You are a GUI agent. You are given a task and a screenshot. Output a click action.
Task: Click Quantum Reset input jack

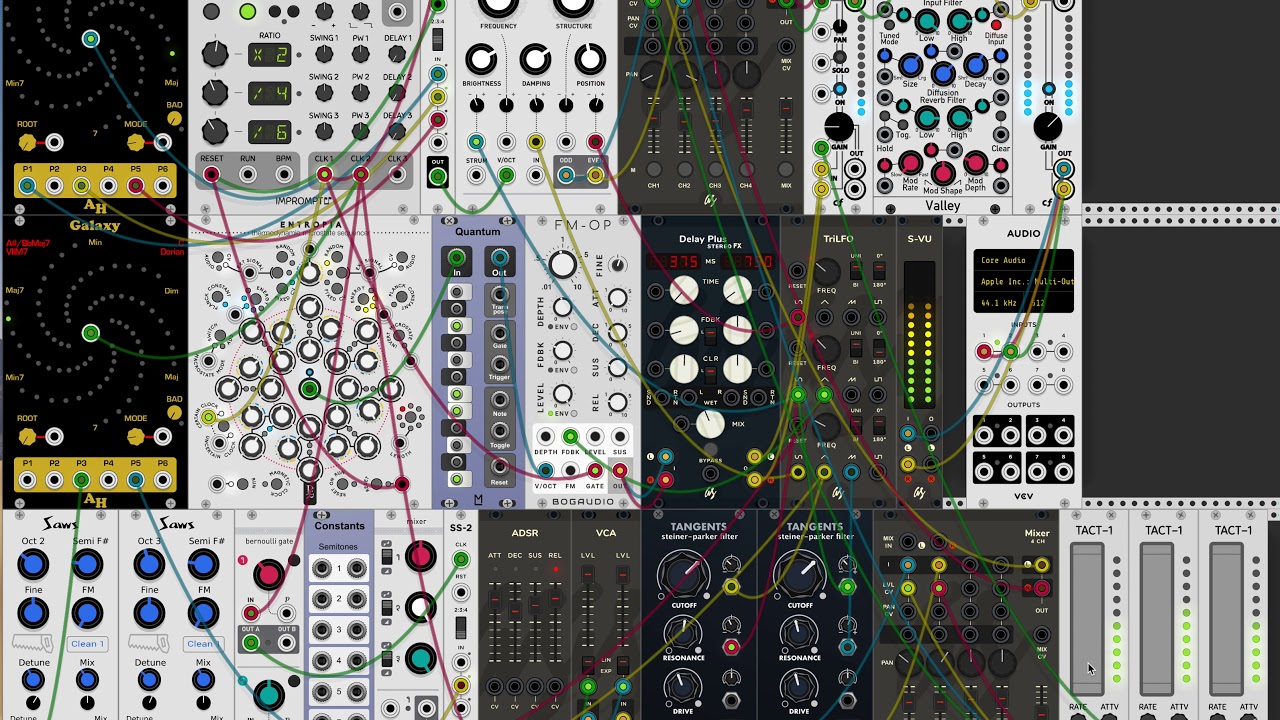(x=499, y=466)
